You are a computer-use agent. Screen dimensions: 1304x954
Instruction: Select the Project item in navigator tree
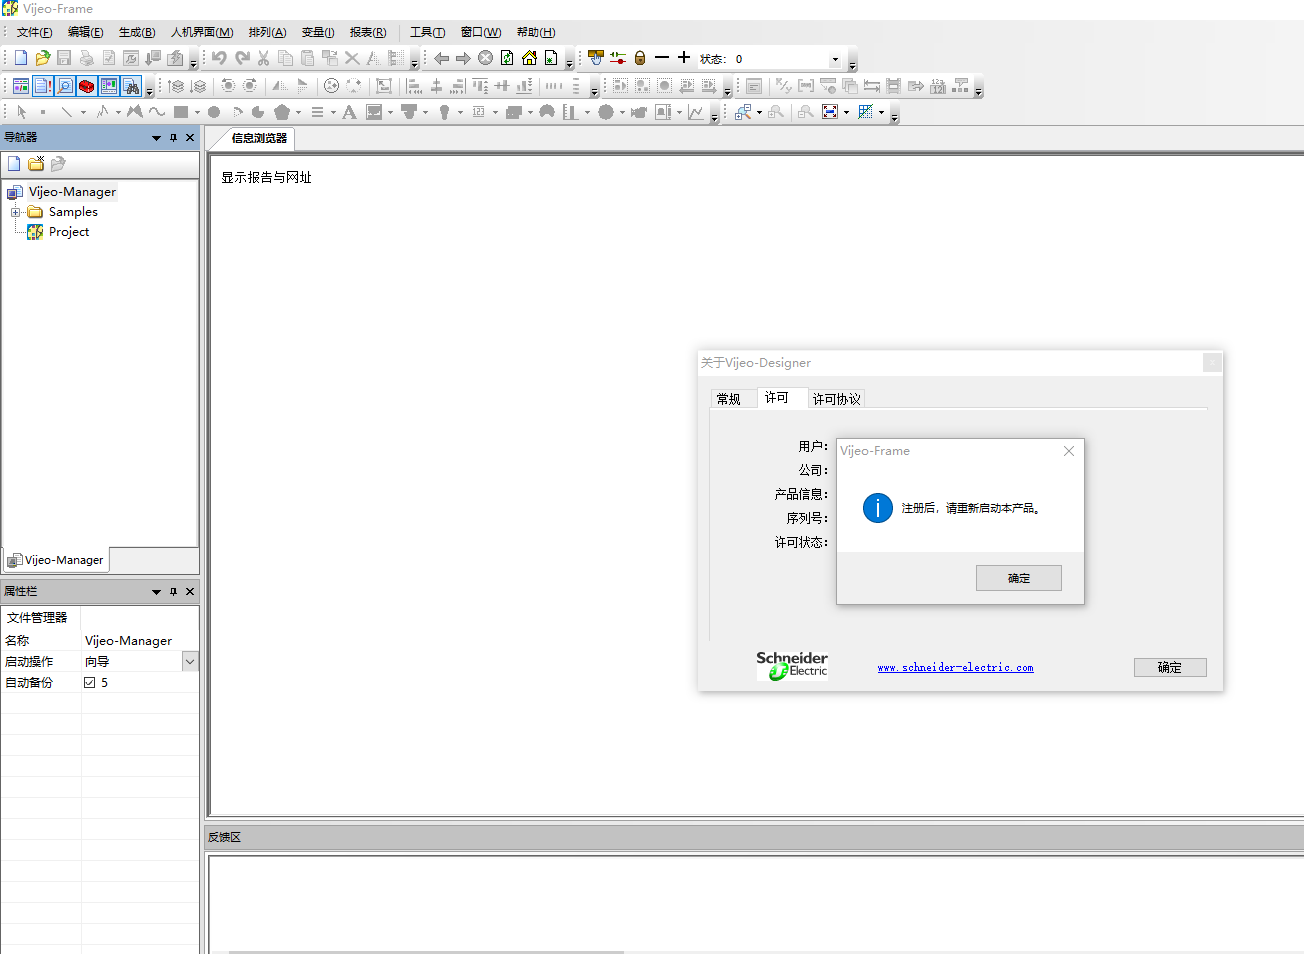[68, 232]
